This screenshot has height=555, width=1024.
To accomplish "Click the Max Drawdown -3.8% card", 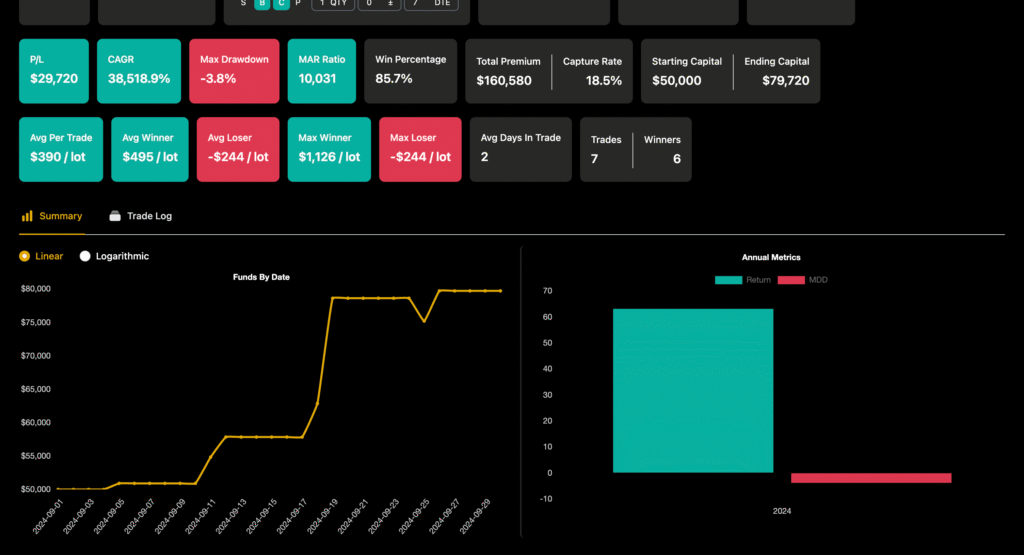I will point(234,71).
